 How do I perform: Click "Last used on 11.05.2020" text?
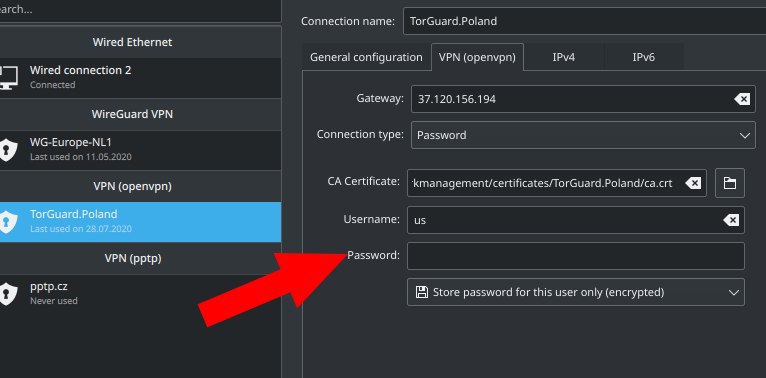click(81, 157)
